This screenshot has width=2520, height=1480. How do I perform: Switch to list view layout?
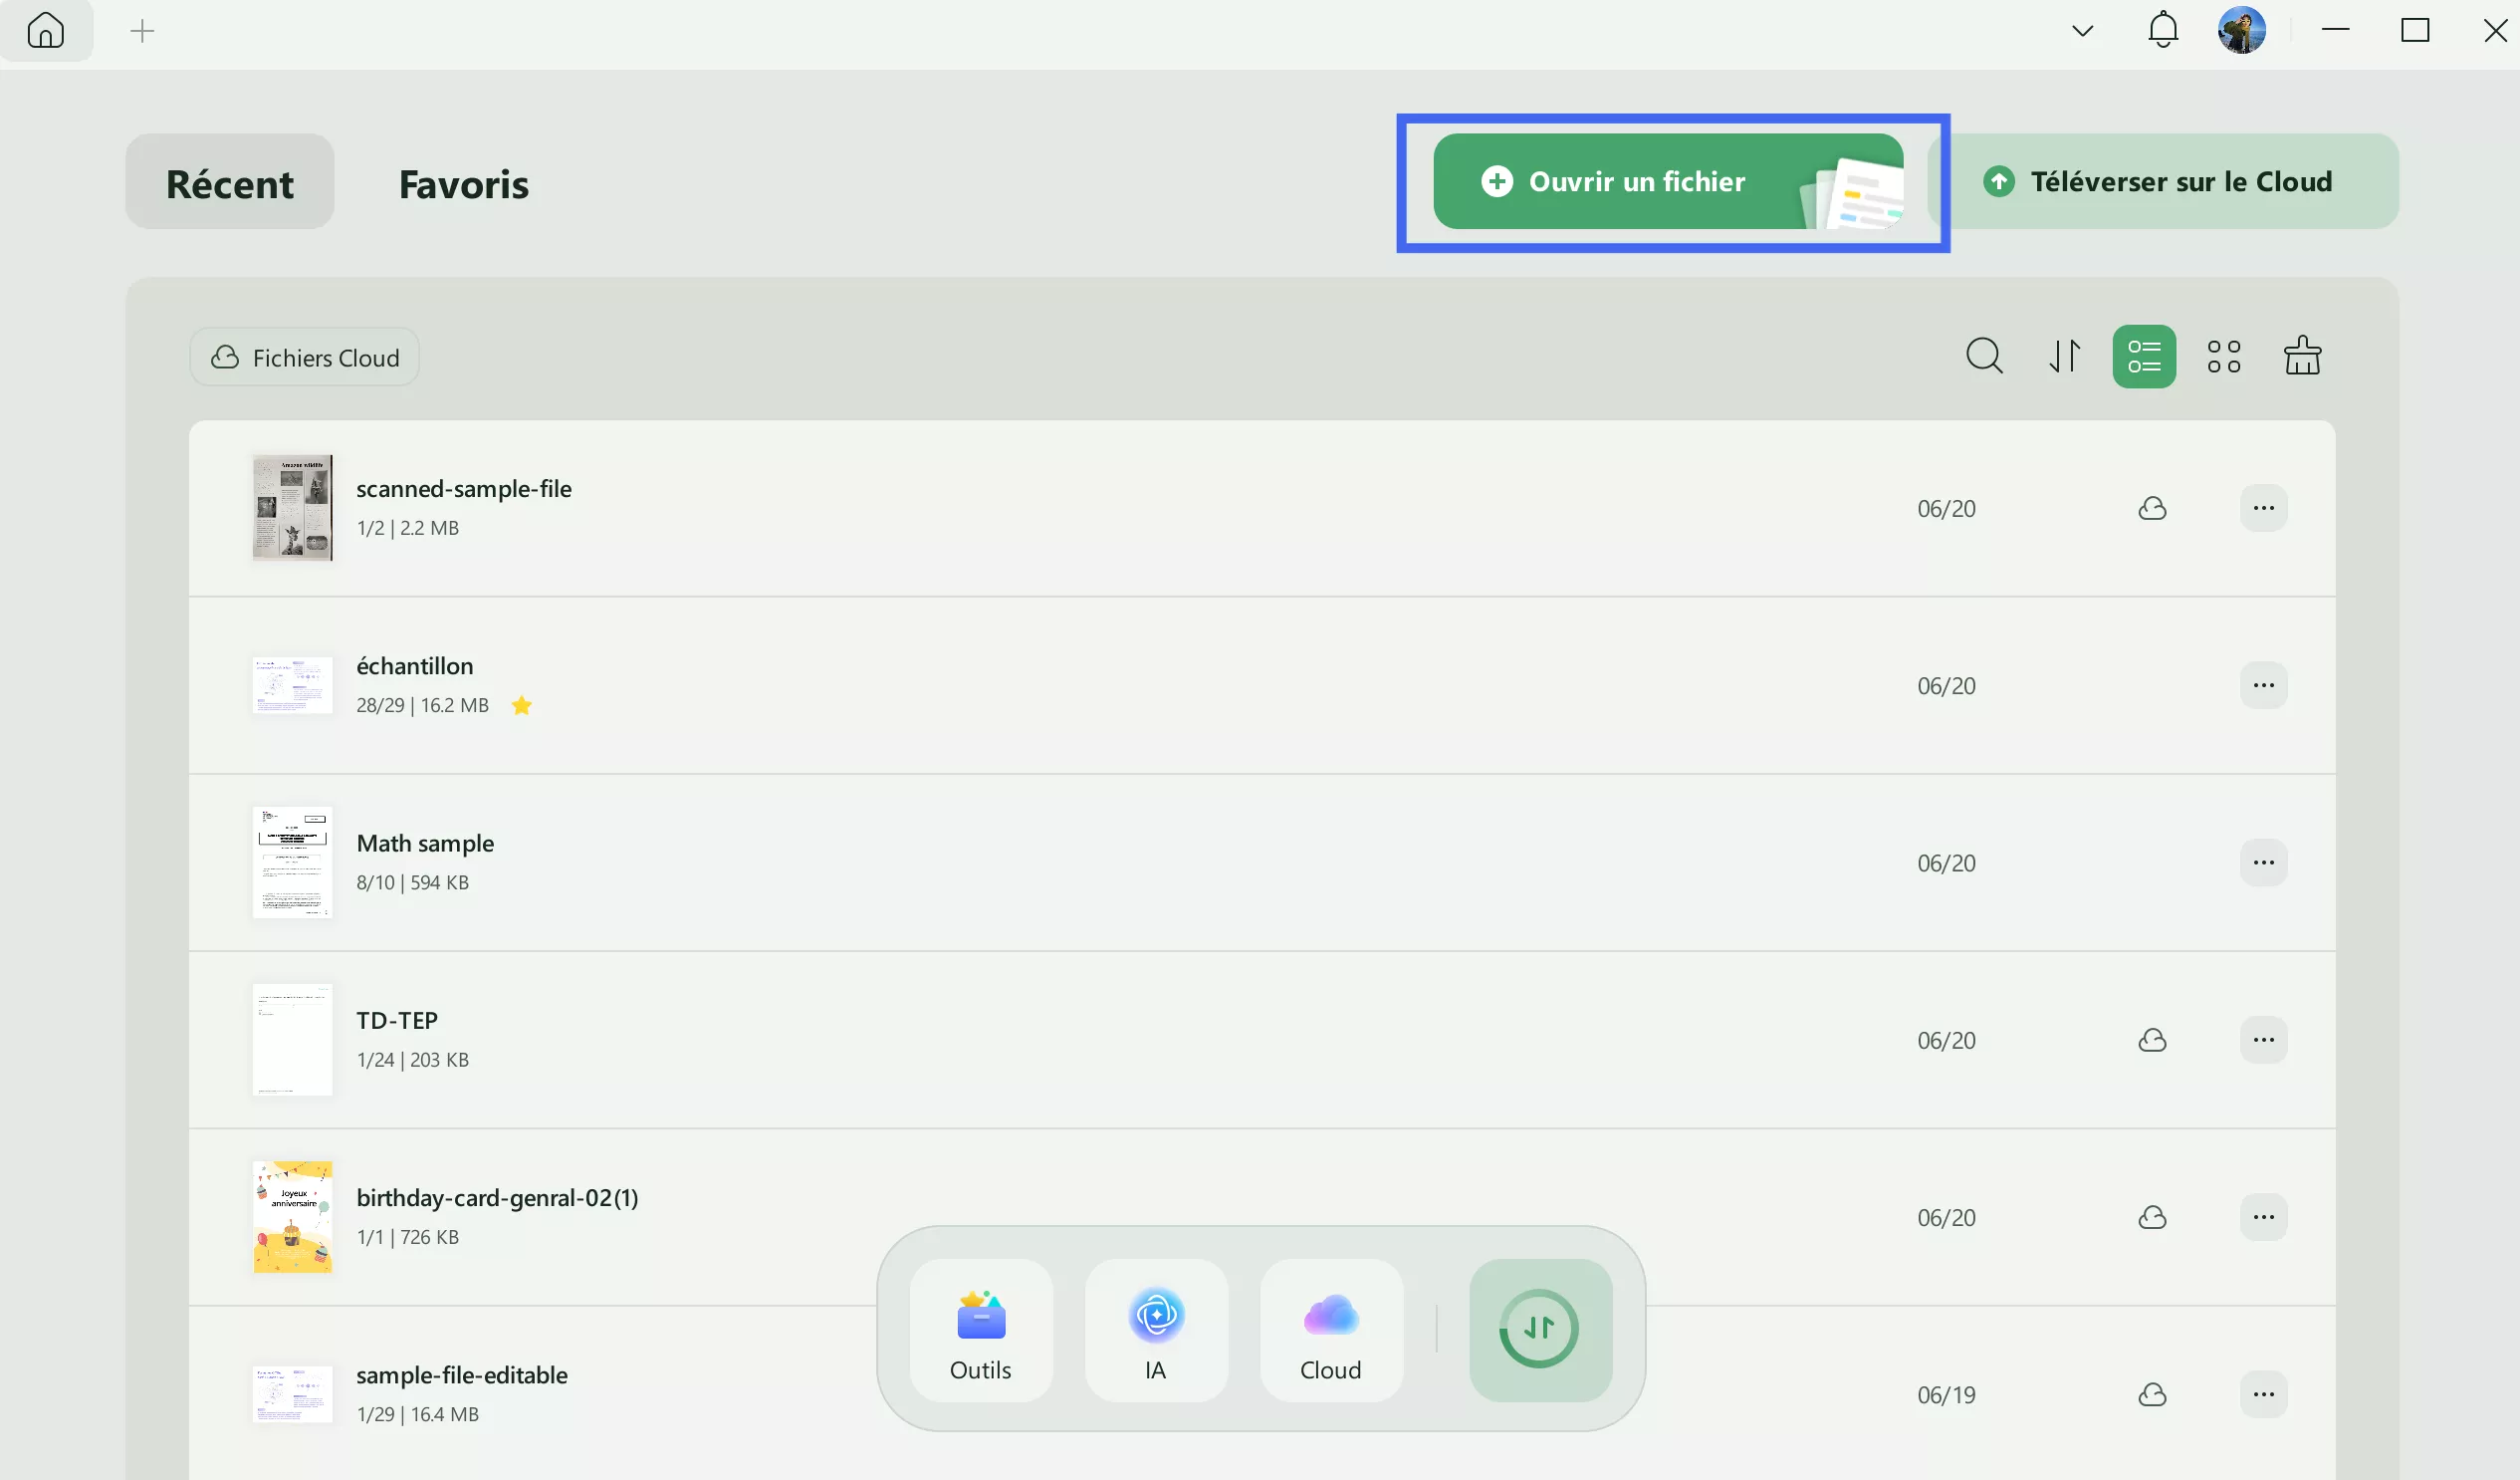[x=2143, y=356]
